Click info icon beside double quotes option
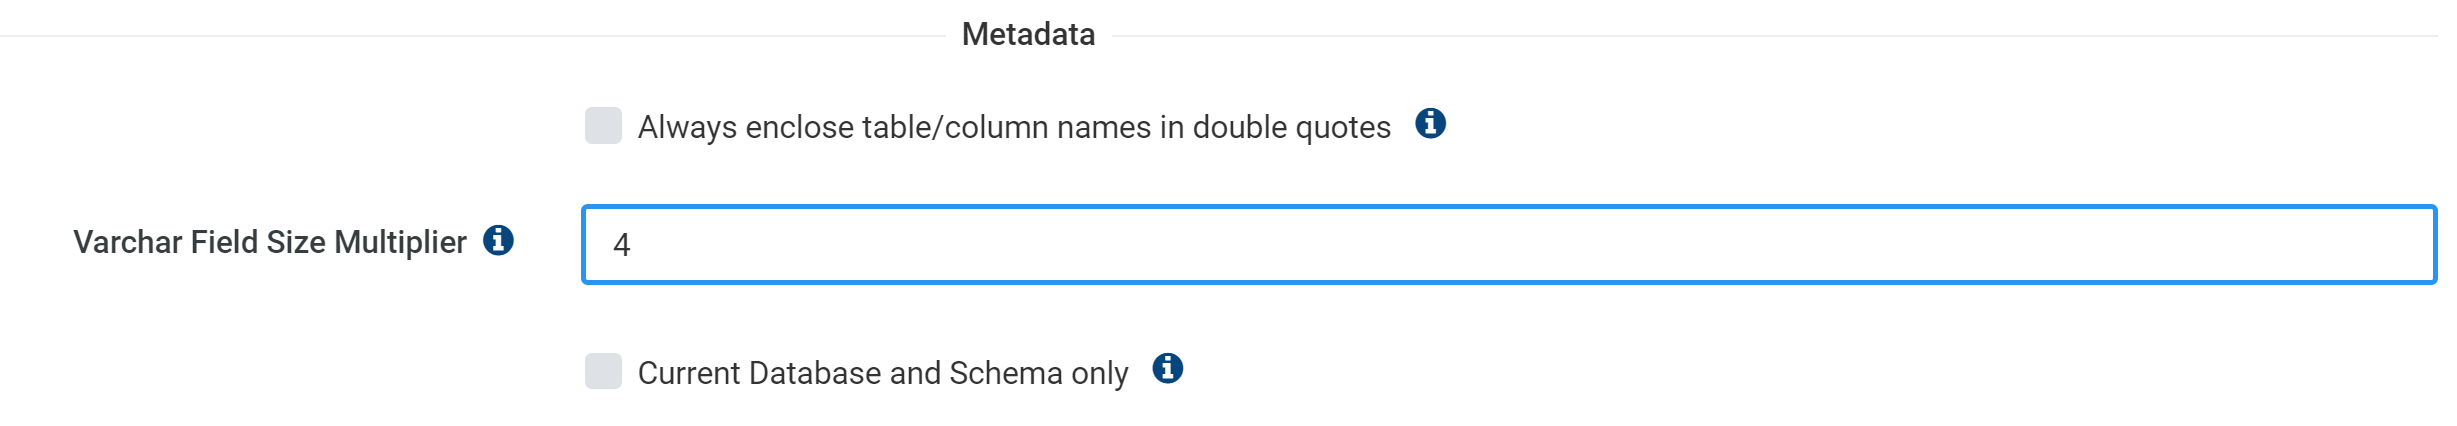The image size is (2457, 426). (1430, 124)
